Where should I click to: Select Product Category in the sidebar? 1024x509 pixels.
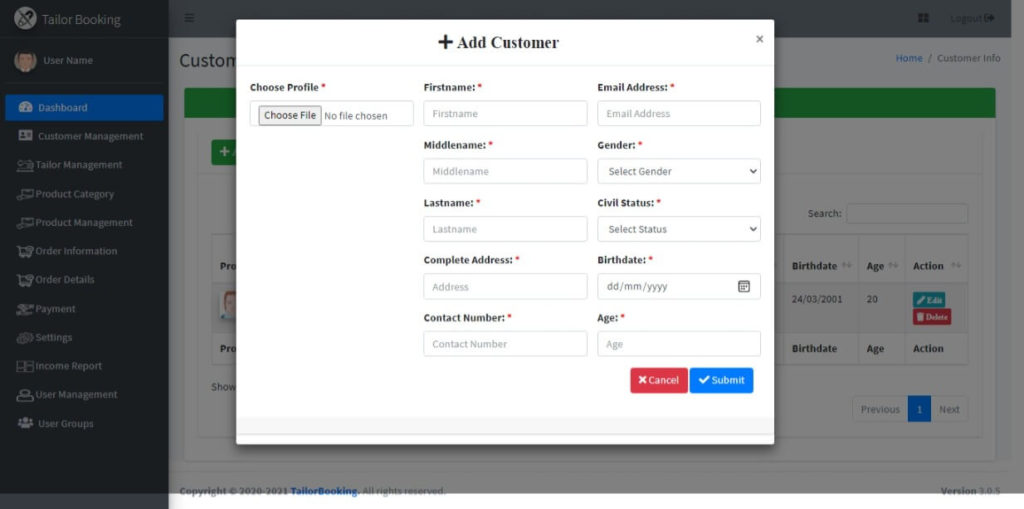pyautogui.click(x=84, y=194)
